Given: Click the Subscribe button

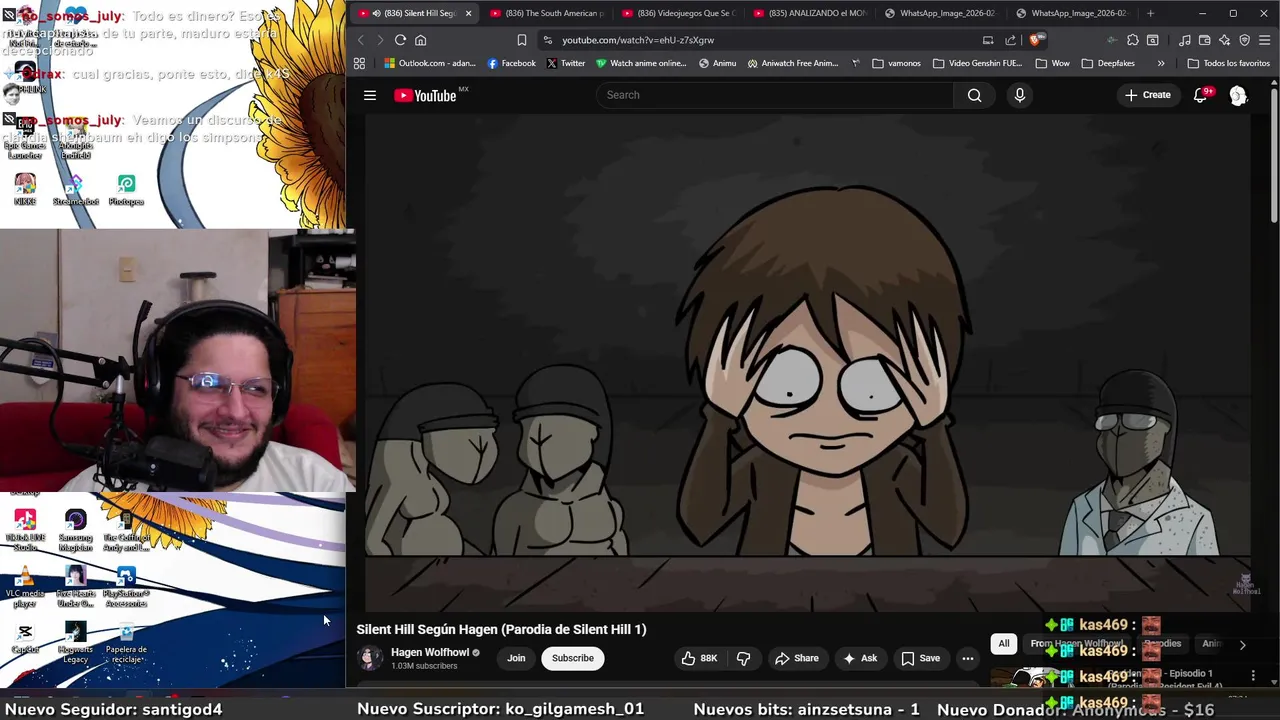Looking at the screenshot, I should click(x=573, y=658).
